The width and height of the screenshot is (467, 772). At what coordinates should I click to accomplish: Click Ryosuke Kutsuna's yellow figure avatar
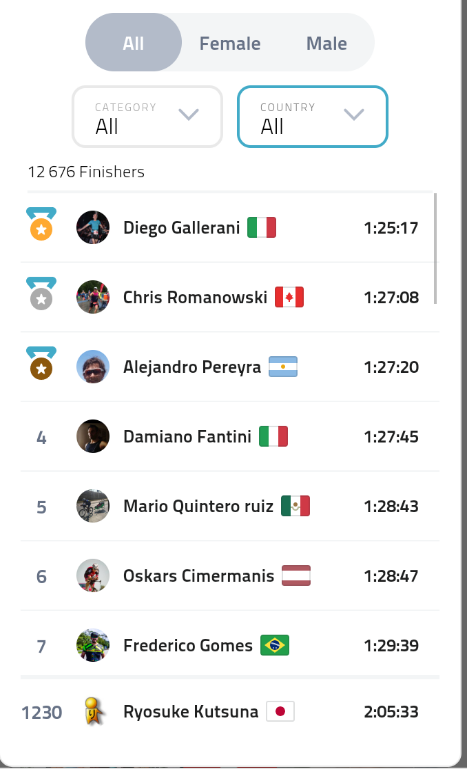pyautogui.click(x=93, y=711)
